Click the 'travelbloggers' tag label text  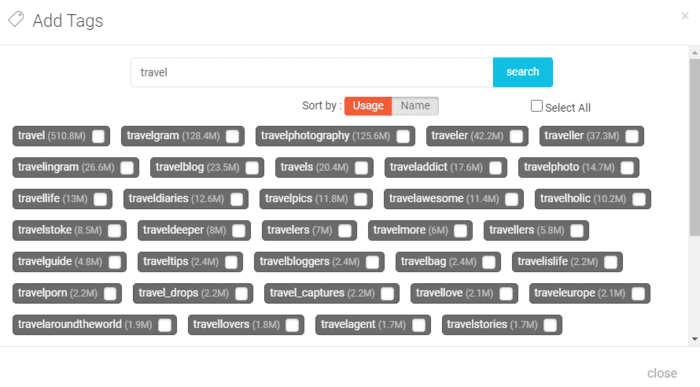(x=294, y=262)
